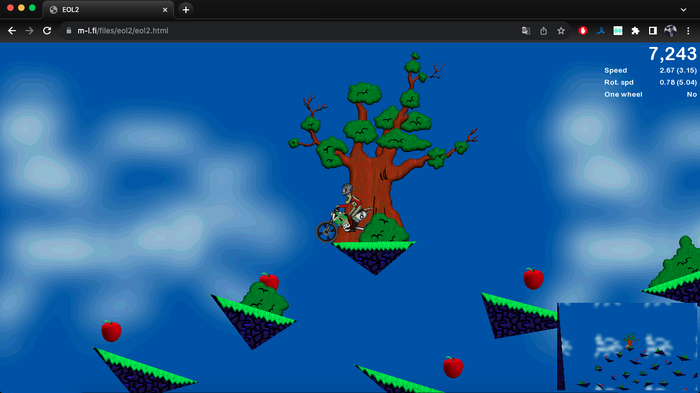Select the EOL2 browser tab
This screenshot has width=700, height=393.
coord(108,9)
